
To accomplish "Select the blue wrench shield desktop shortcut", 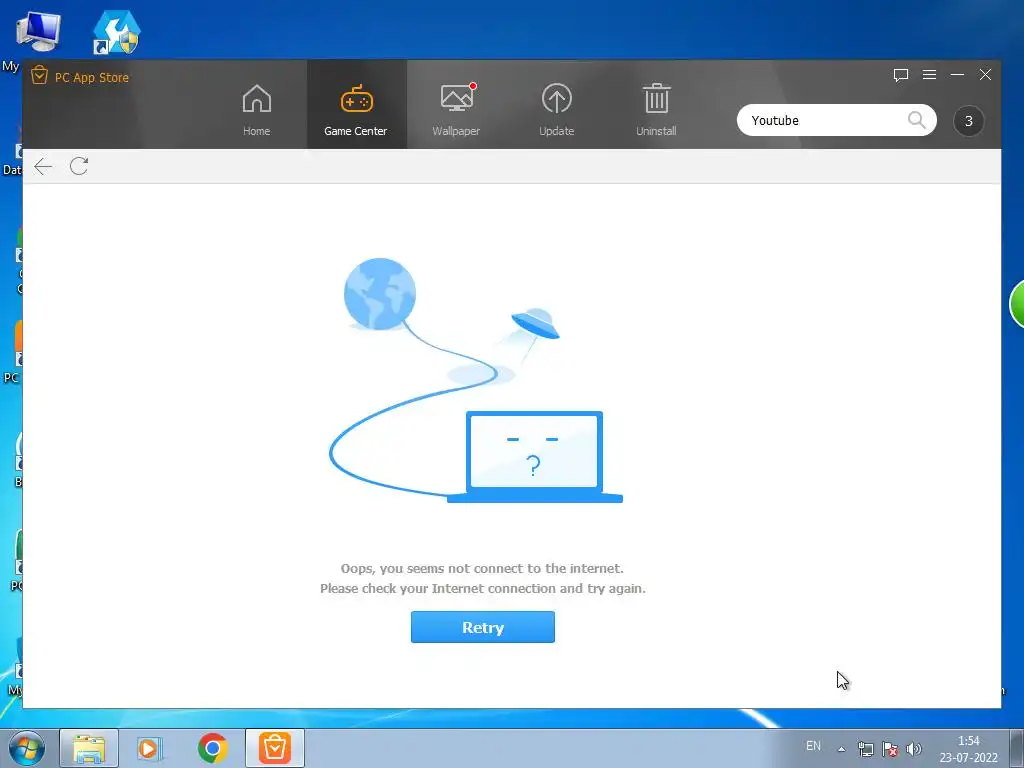I will click(x=116, y=33).
